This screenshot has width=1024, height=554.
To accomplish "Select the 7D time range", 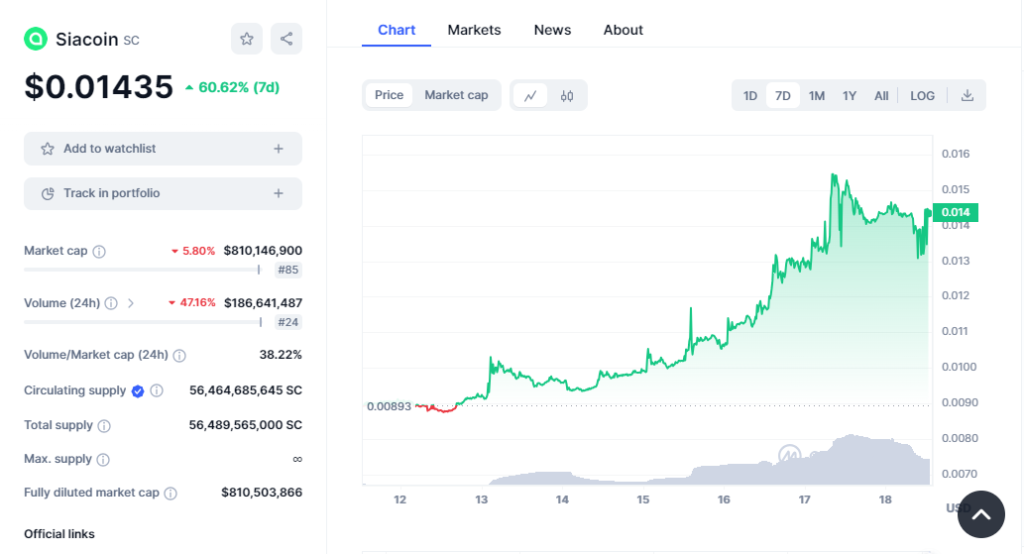I will (x=782, y=95).
